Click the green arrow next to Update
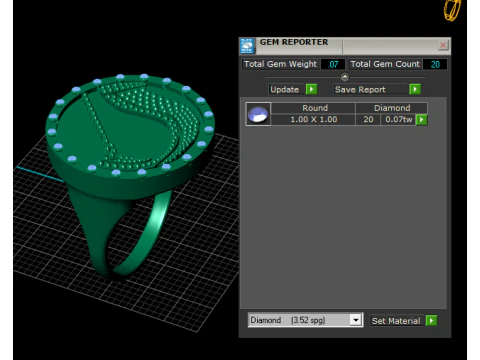Screen dimensions: 480x360 (x=311, y=89)
